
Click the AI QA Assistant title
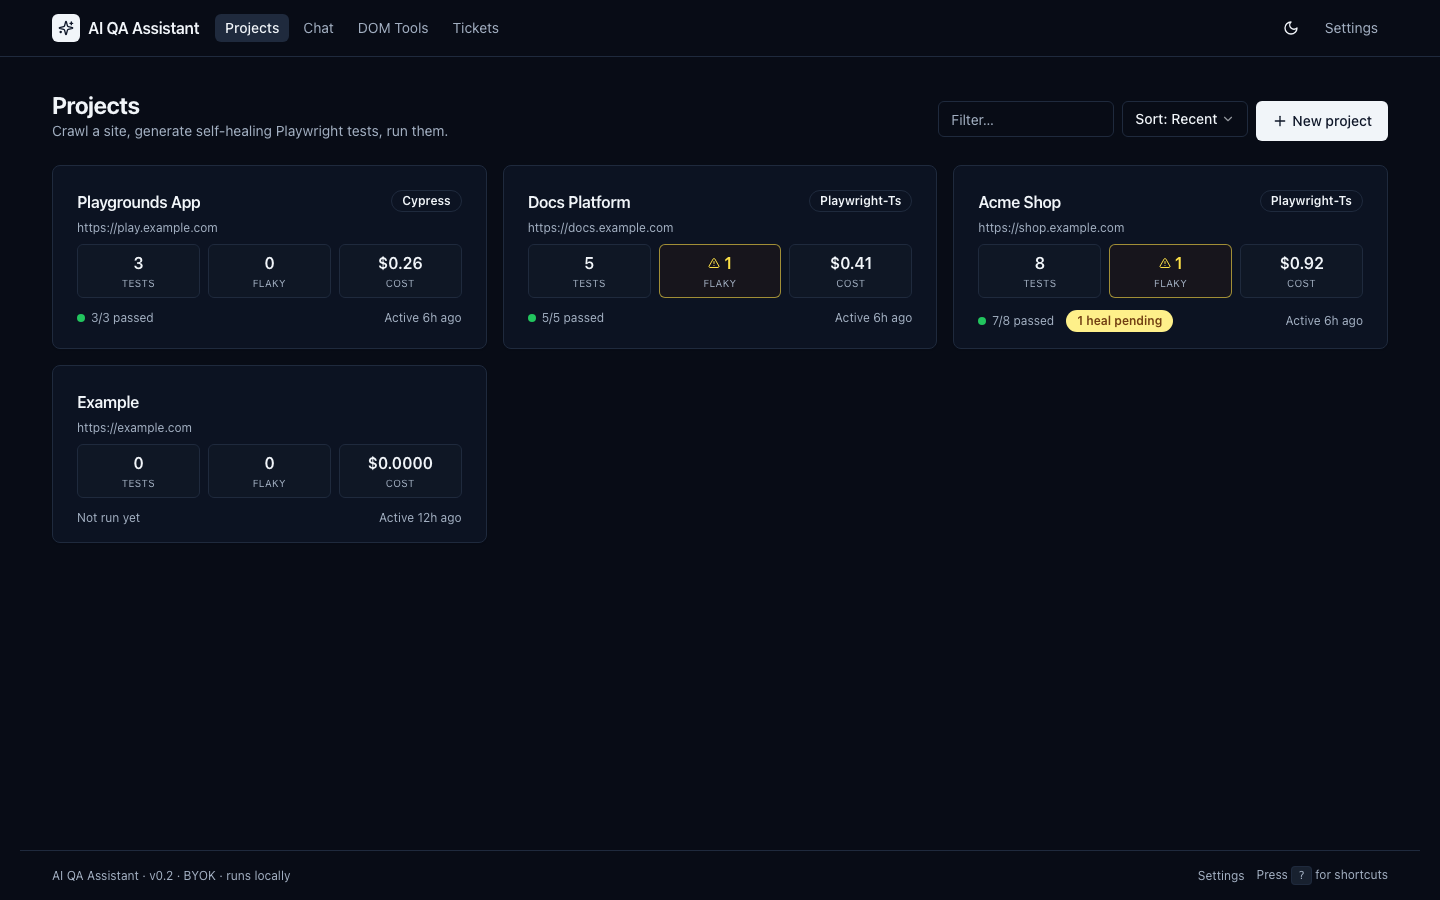(x=144, y=28)
